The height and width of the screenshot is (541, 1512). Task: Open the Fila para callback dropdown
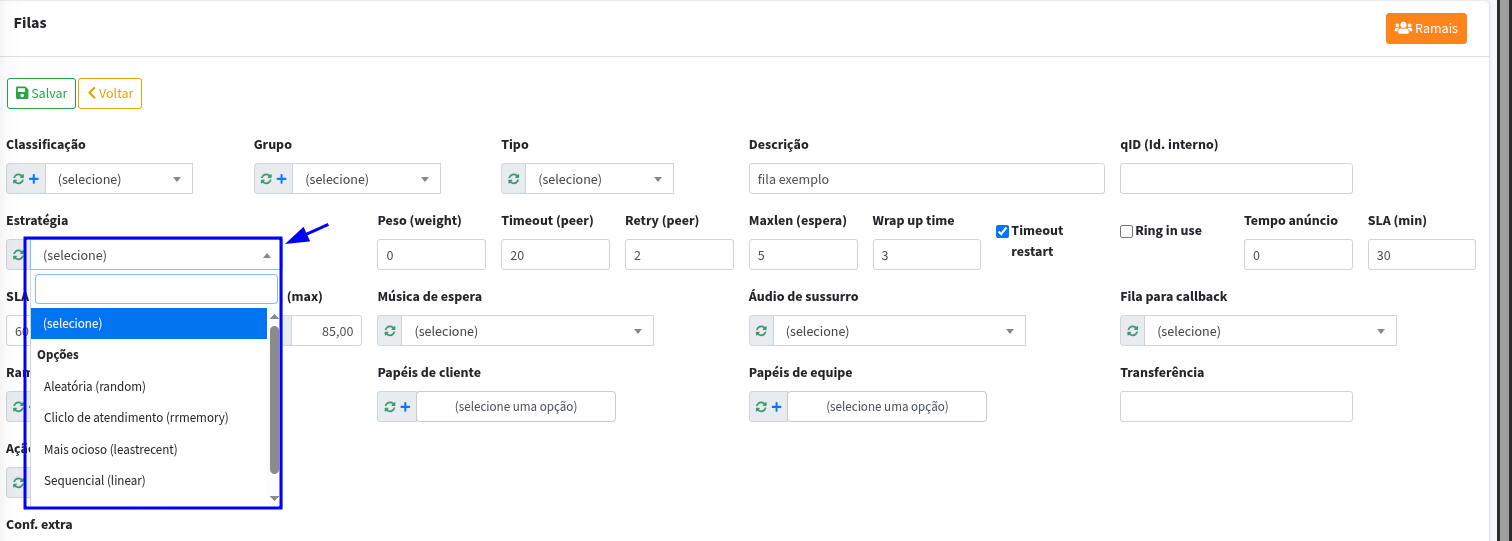click(x=1270, y=331)
